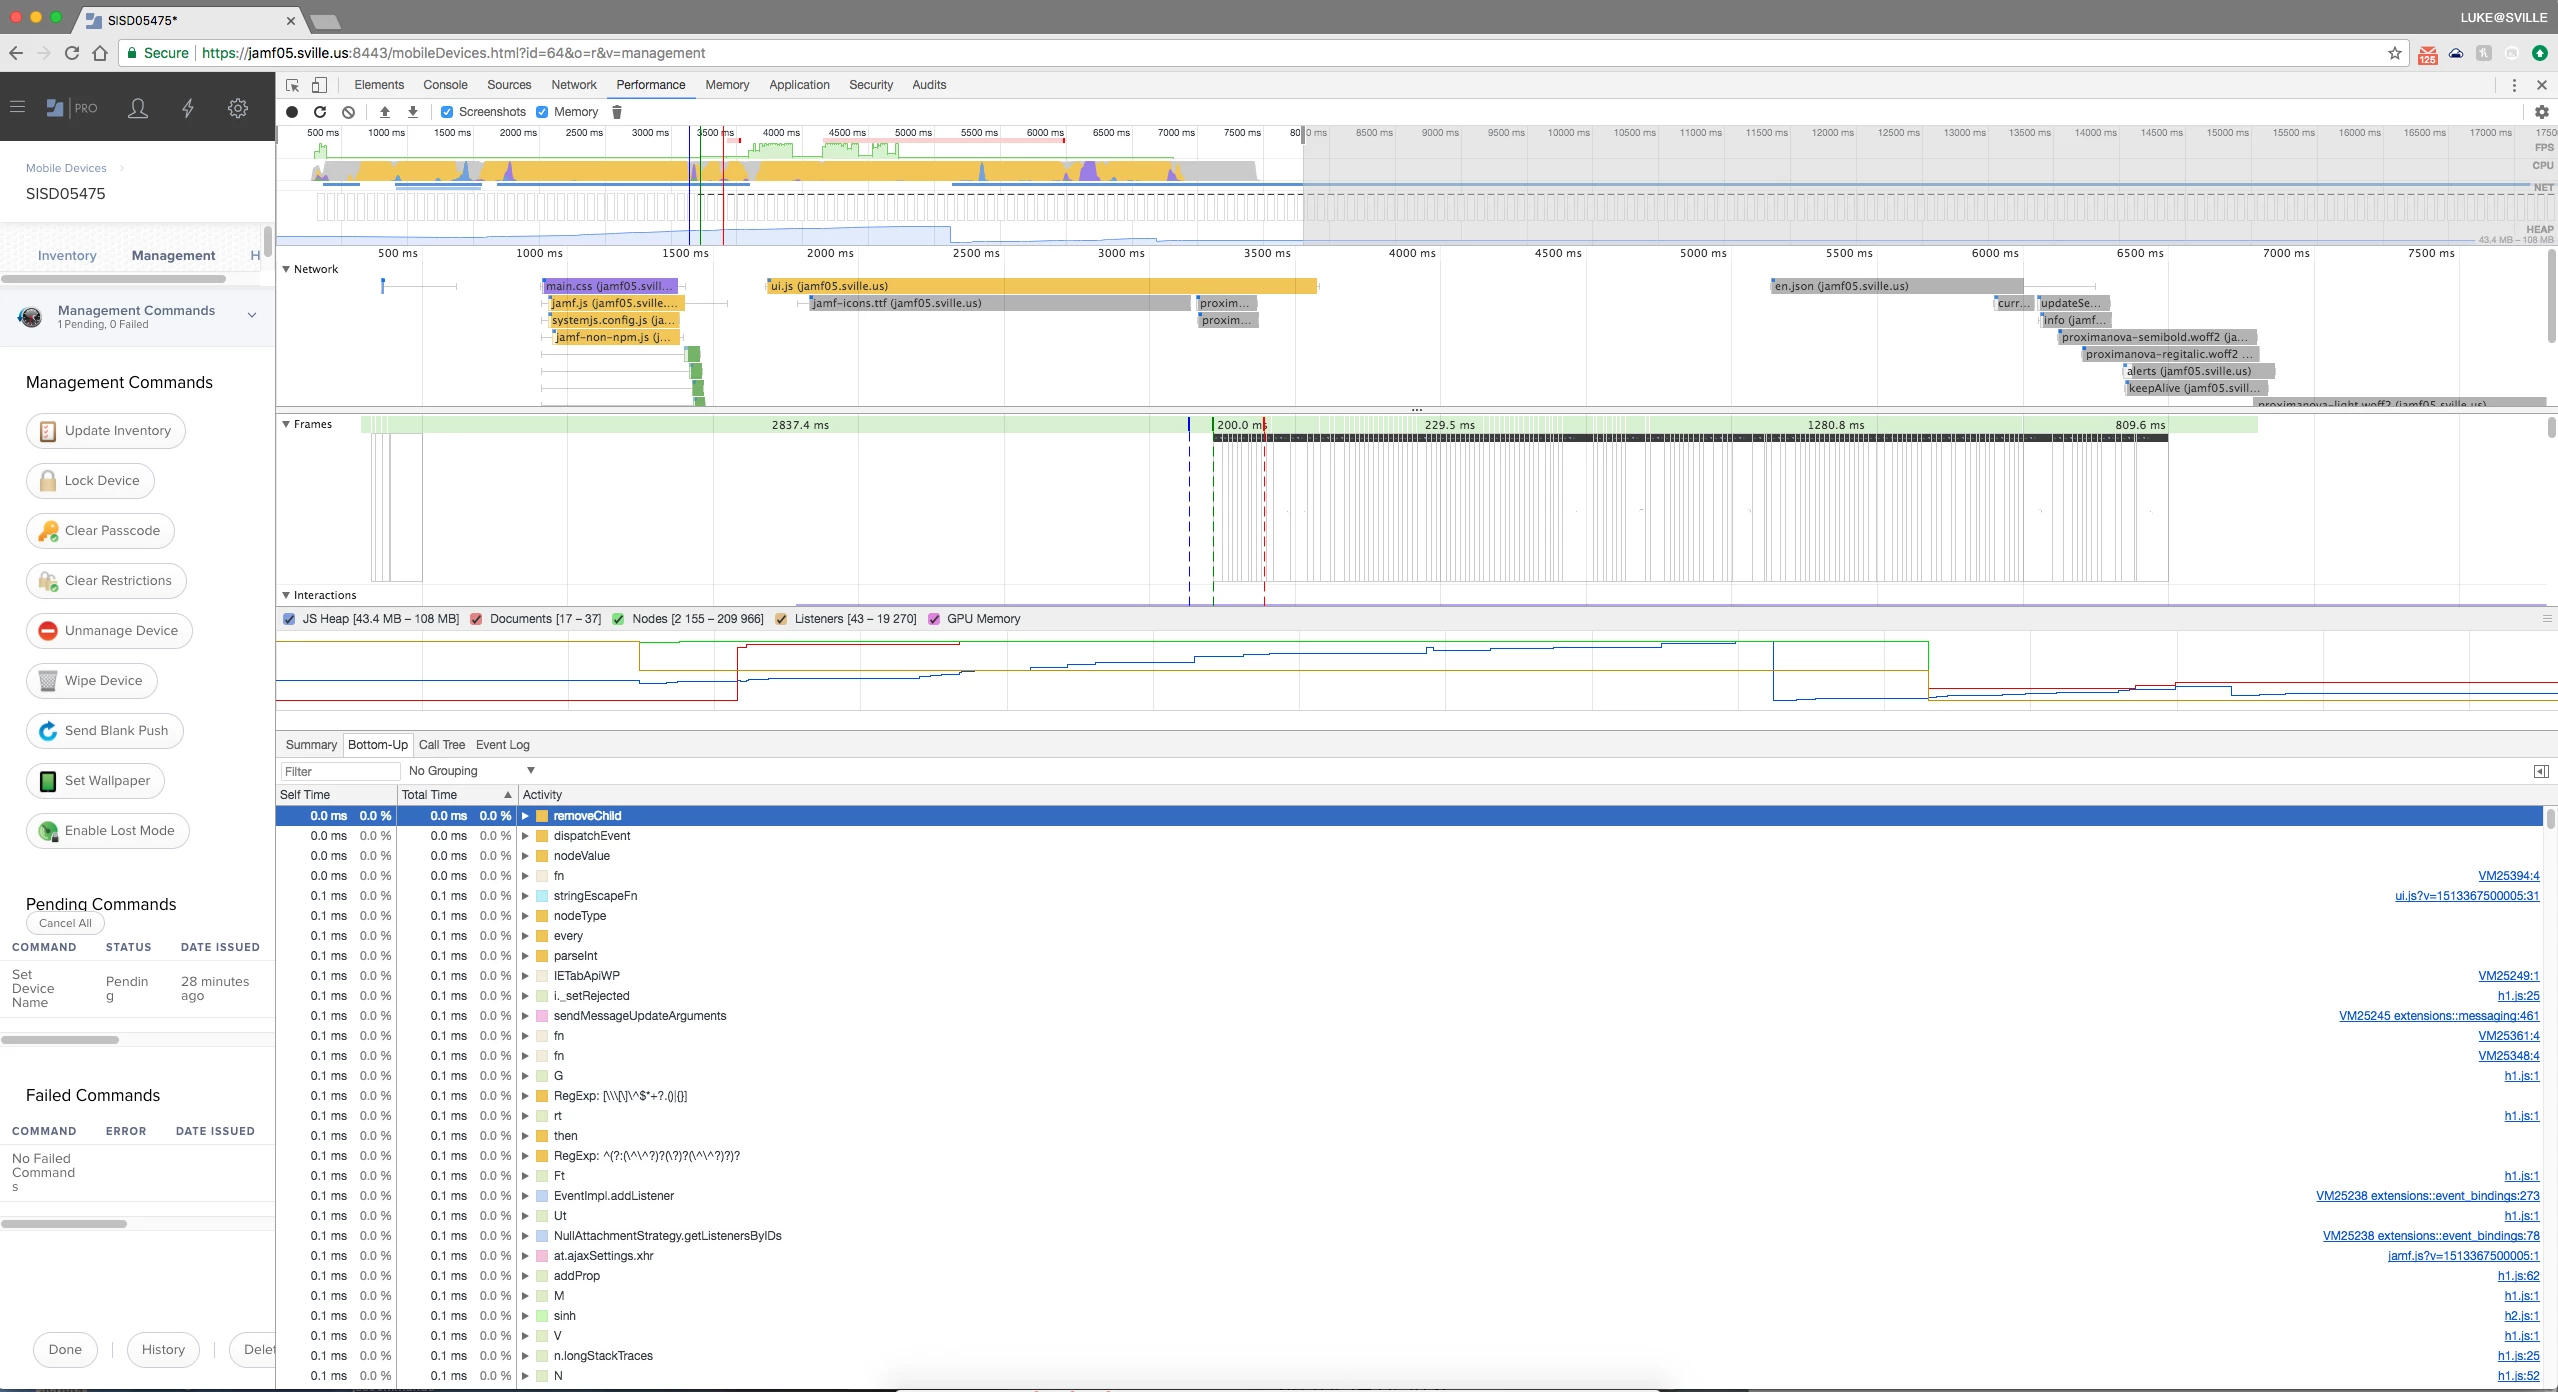Switch to the Network tab
Image resolution: width=2558 pixels, height=1392 pixels.
pos(574,85)
